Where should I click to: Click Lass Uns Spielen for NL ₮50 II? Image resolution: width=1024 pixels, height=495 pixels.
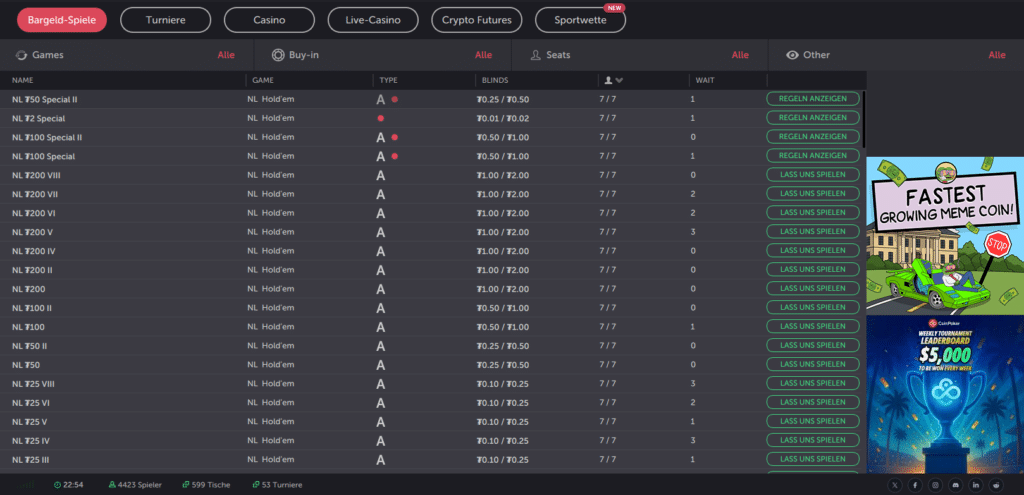pos(813,345)
